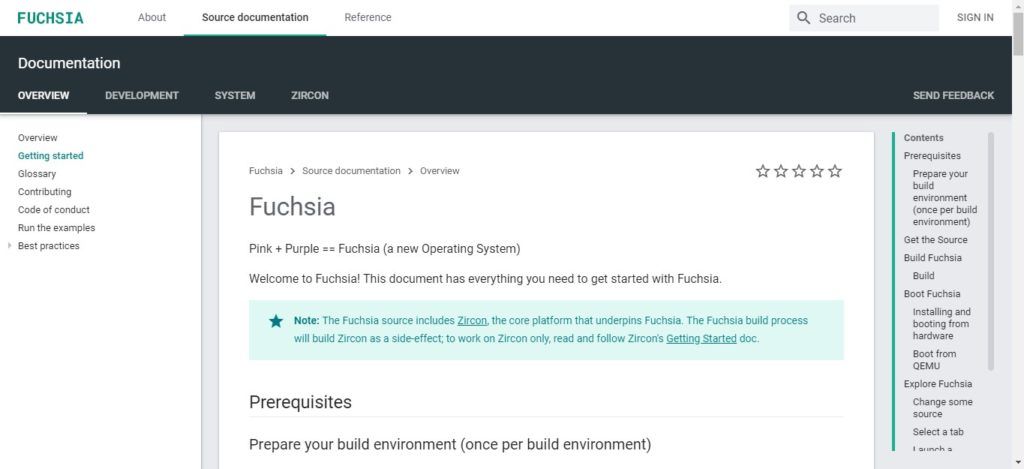The image size is (1024, 469).
Task: Switch to the Overview section tab
Action: [43, 95]
